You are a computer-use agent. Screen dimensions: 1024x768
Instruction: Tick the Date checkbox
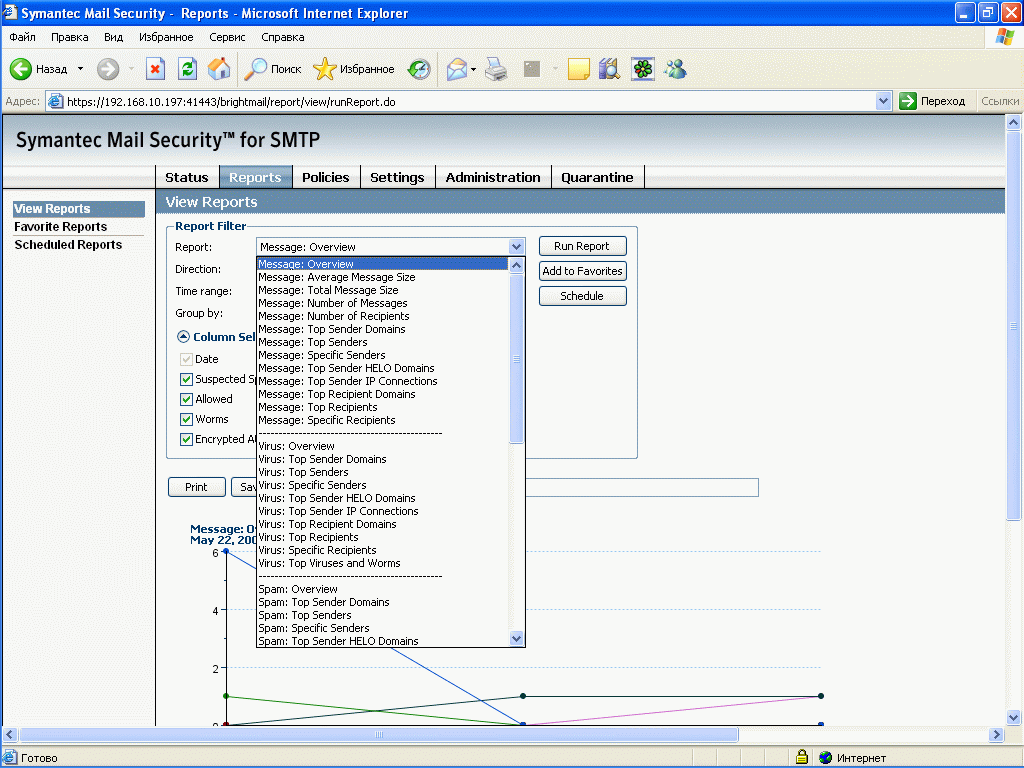(186, 359)
